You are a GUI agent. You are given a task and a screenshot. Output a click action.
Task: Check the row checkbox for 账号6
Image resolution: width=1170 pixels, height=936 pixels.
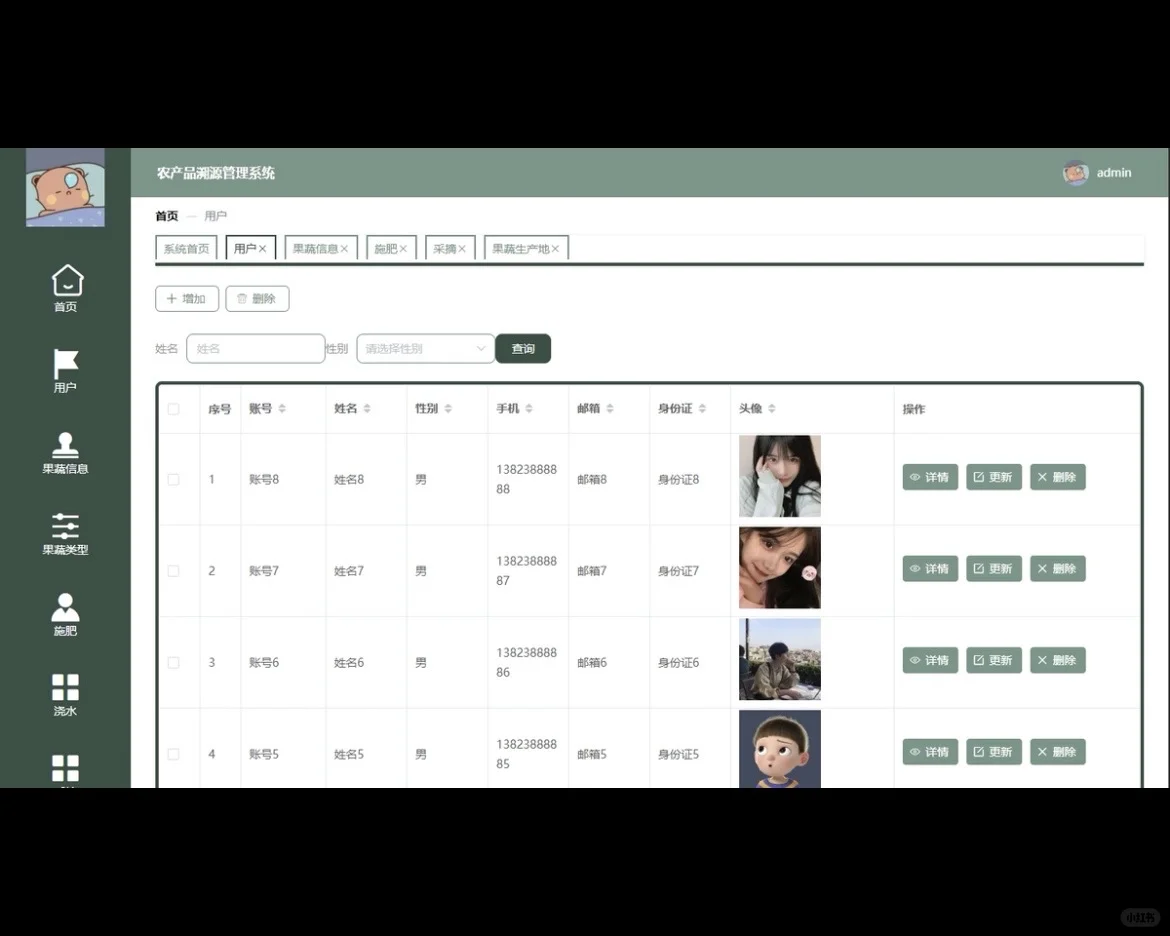(x=174, y=663)
